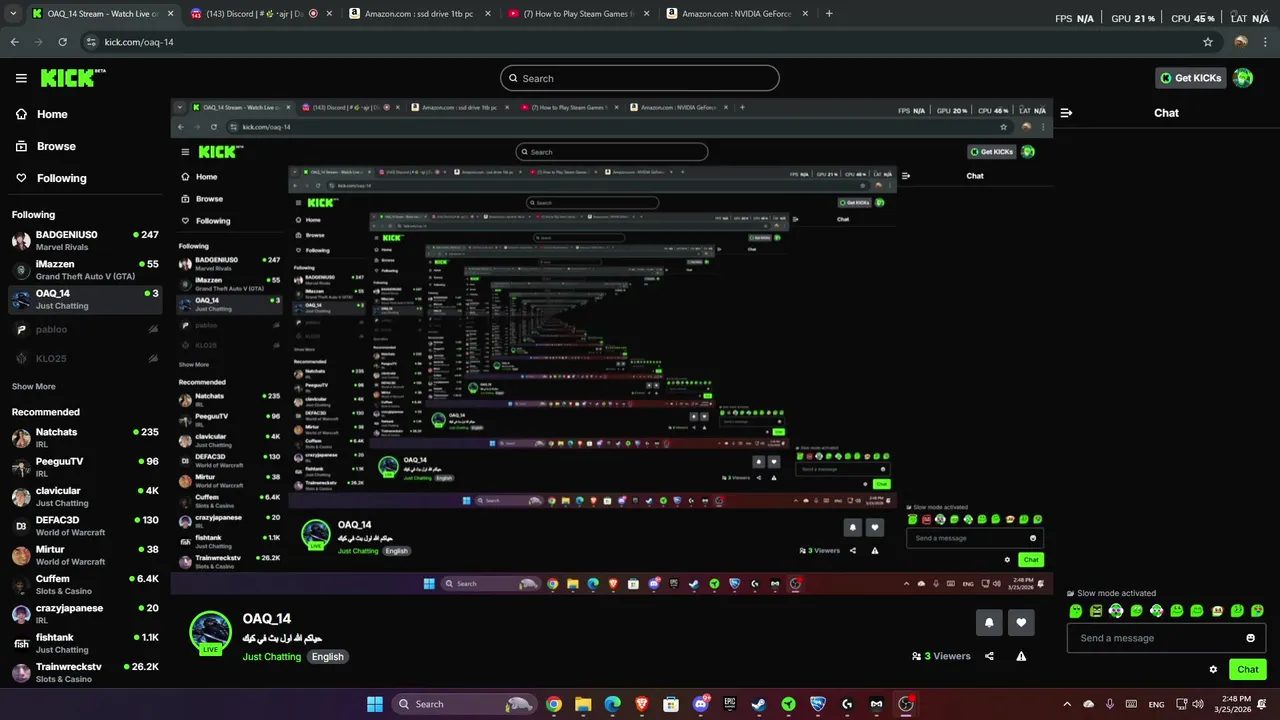Reload the page with browser refresh icon

coord(63,42)
